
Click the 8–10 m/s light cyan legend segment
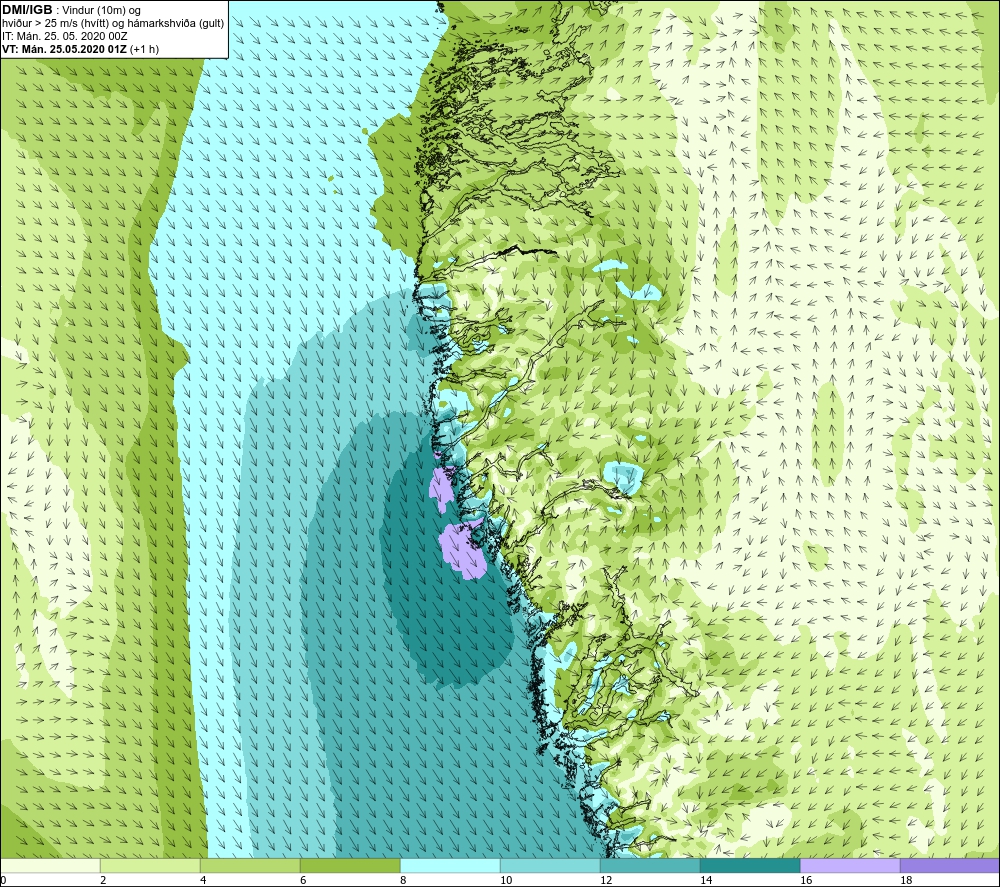click(450, 865)
